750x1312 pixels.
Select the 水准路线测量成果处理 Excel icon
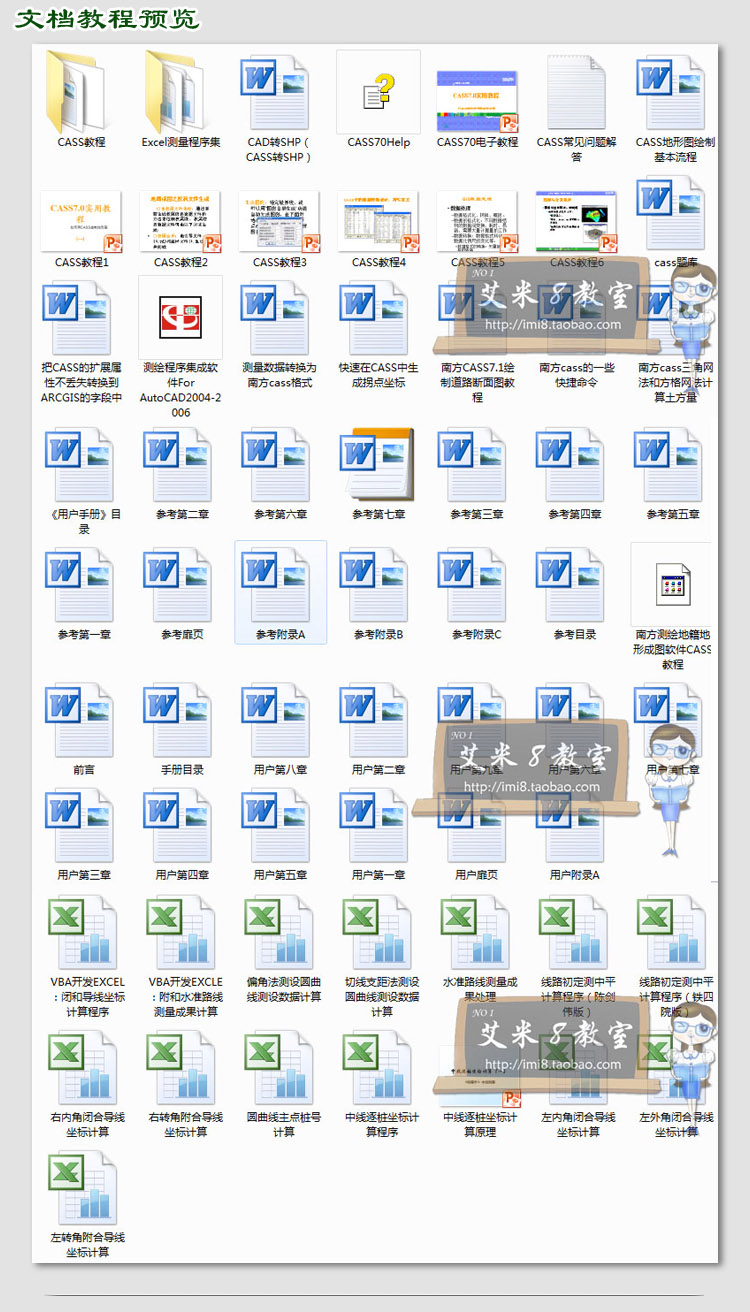(x=477, y=934)
